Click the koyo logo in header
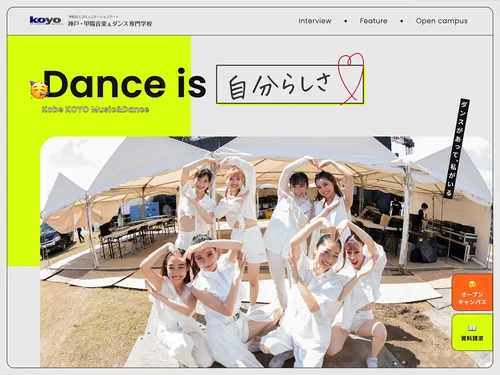Image resolution: width=500 pixels, height=375 pixels. 45,20
